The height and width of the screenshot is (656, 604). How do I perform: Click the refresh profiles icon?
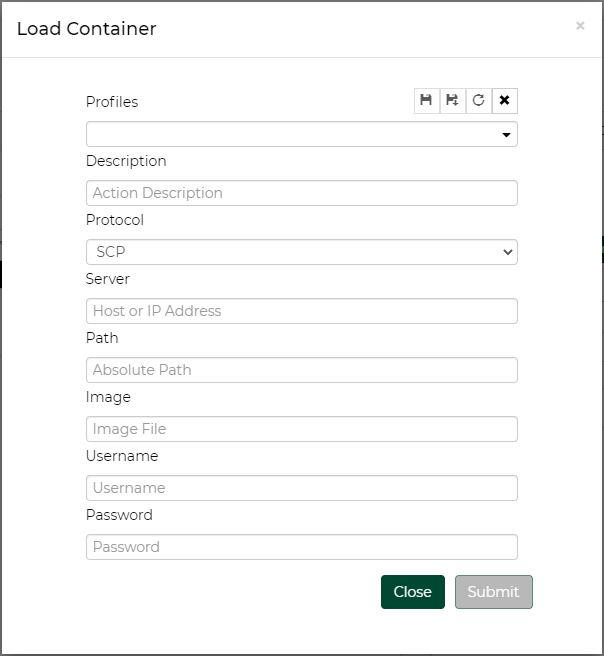point(479,100)
